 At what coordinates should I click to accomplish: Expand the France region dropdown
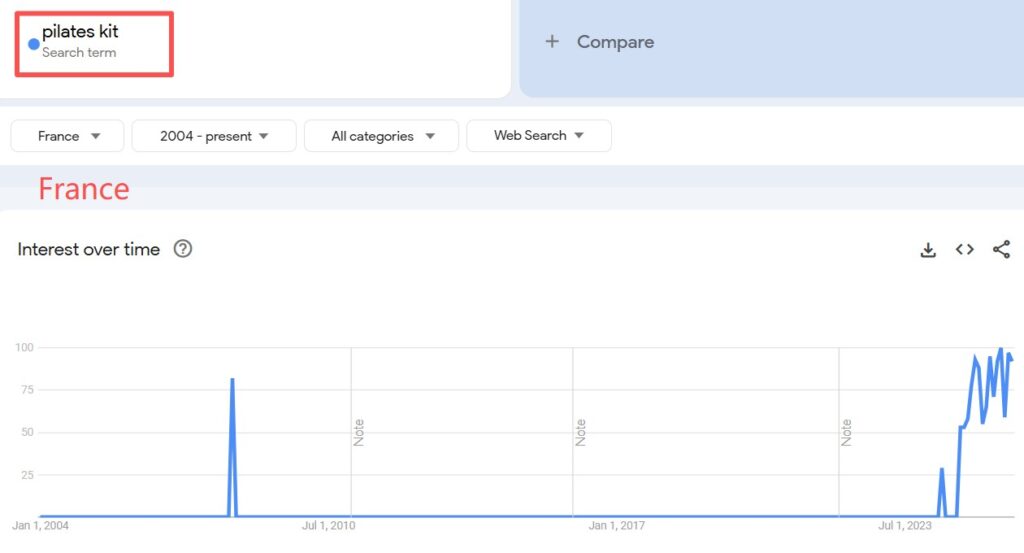(x=68, y=136)
